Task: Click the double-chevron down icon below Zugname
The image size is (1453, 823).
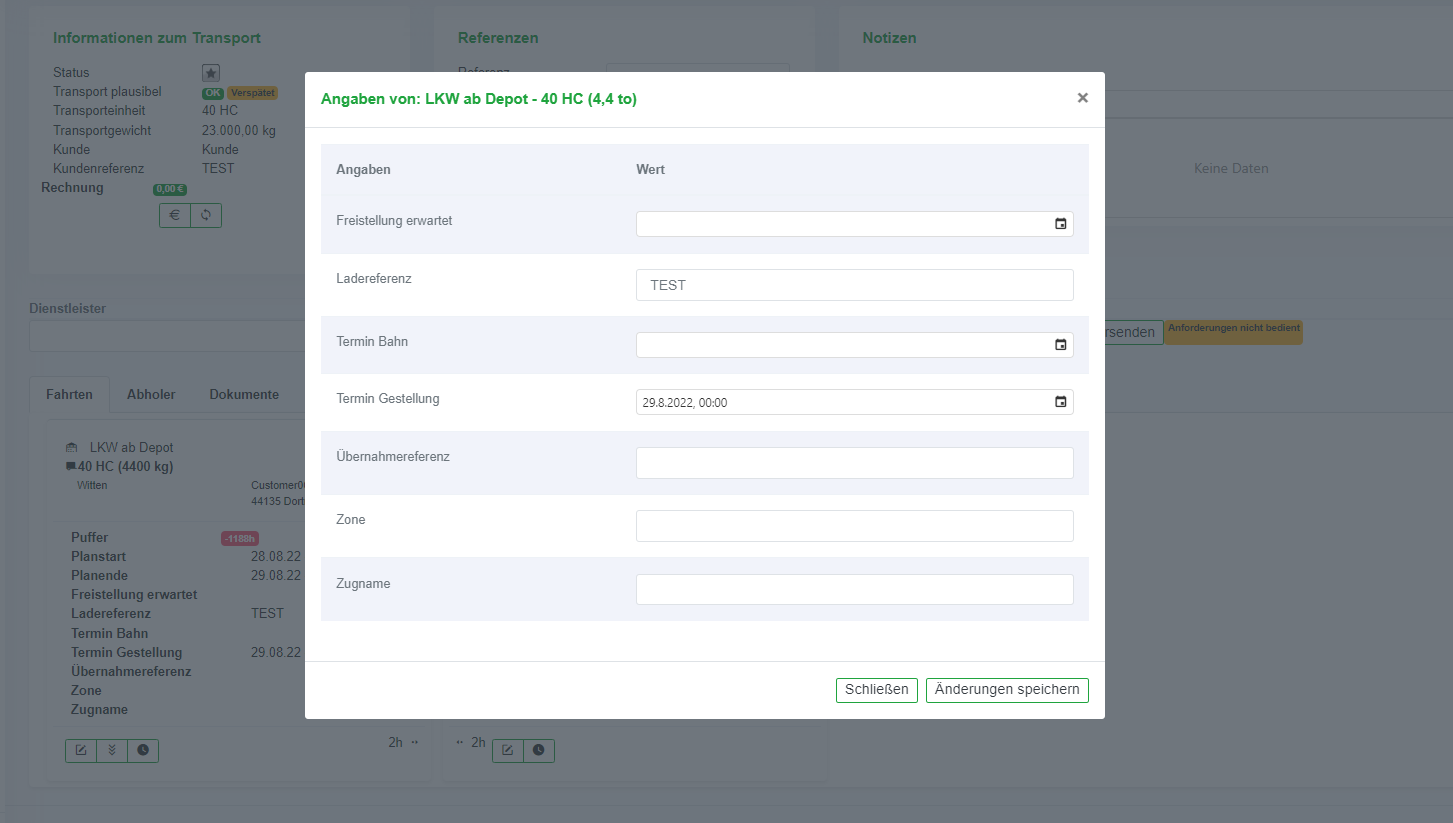Action: click(x=112, y=751)
